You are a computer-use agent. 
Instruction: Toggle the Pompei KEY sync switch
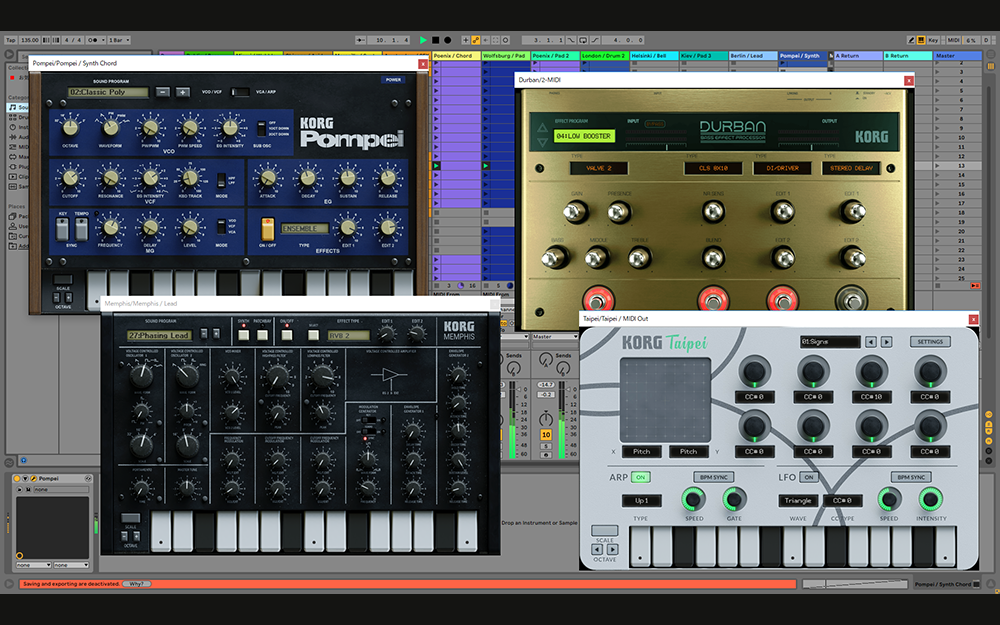pos(62,229)
